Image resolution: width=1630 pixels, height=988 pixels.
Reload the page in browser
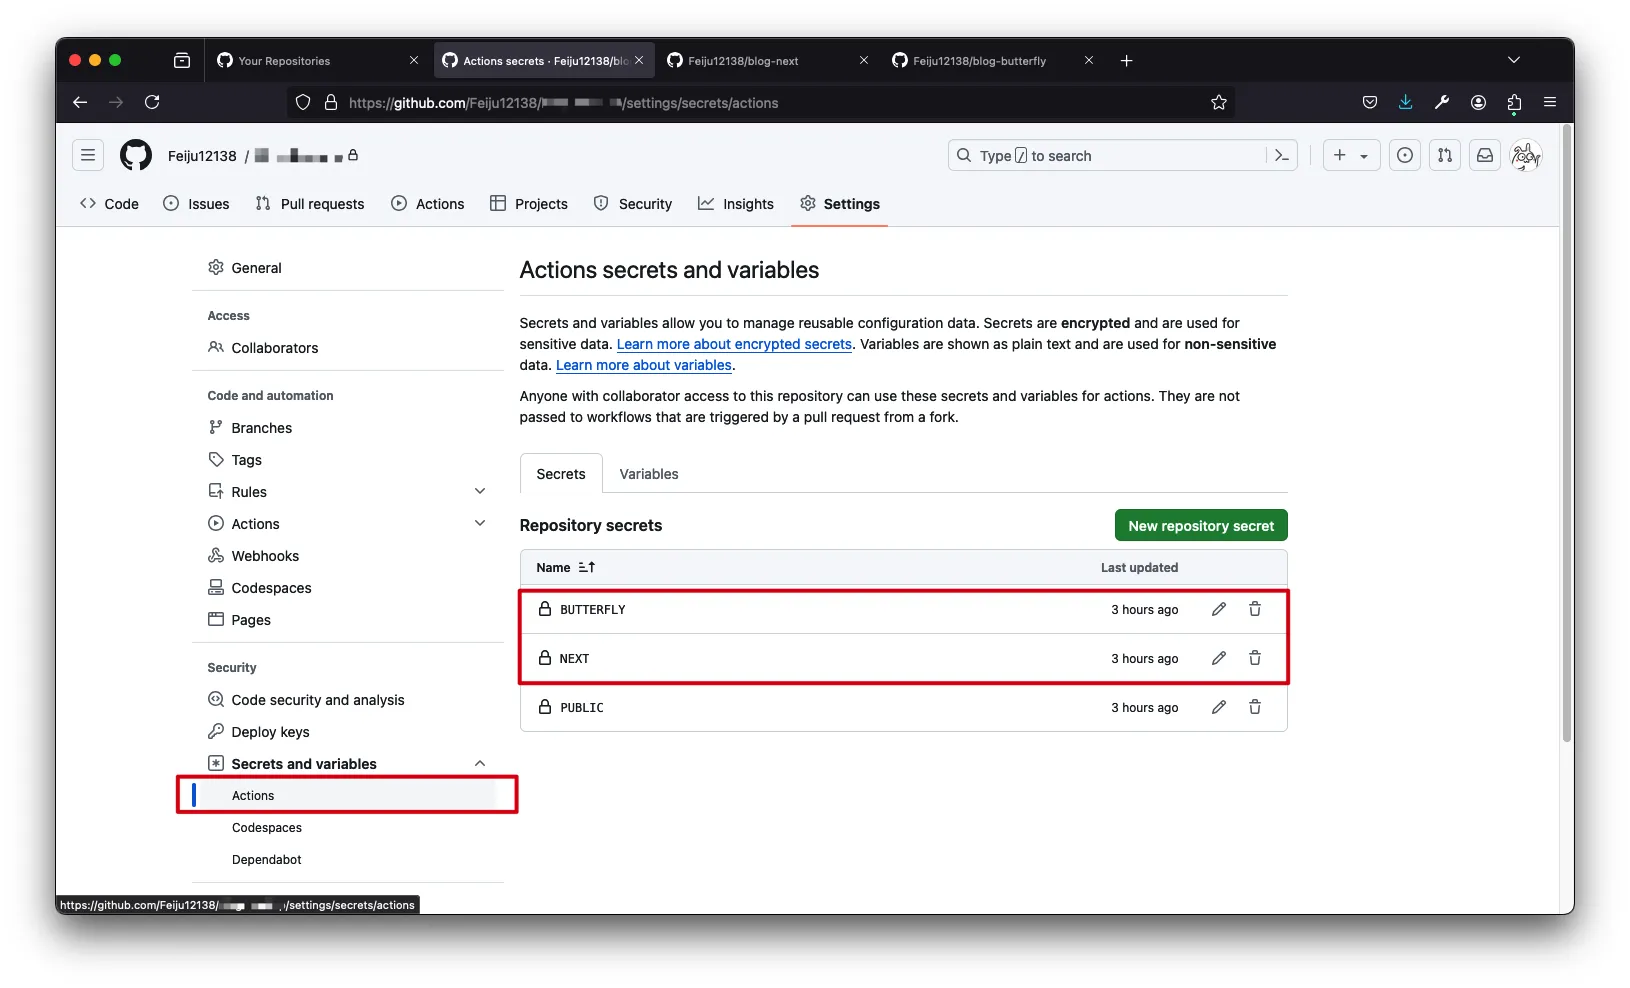click(x=152, y=103)
